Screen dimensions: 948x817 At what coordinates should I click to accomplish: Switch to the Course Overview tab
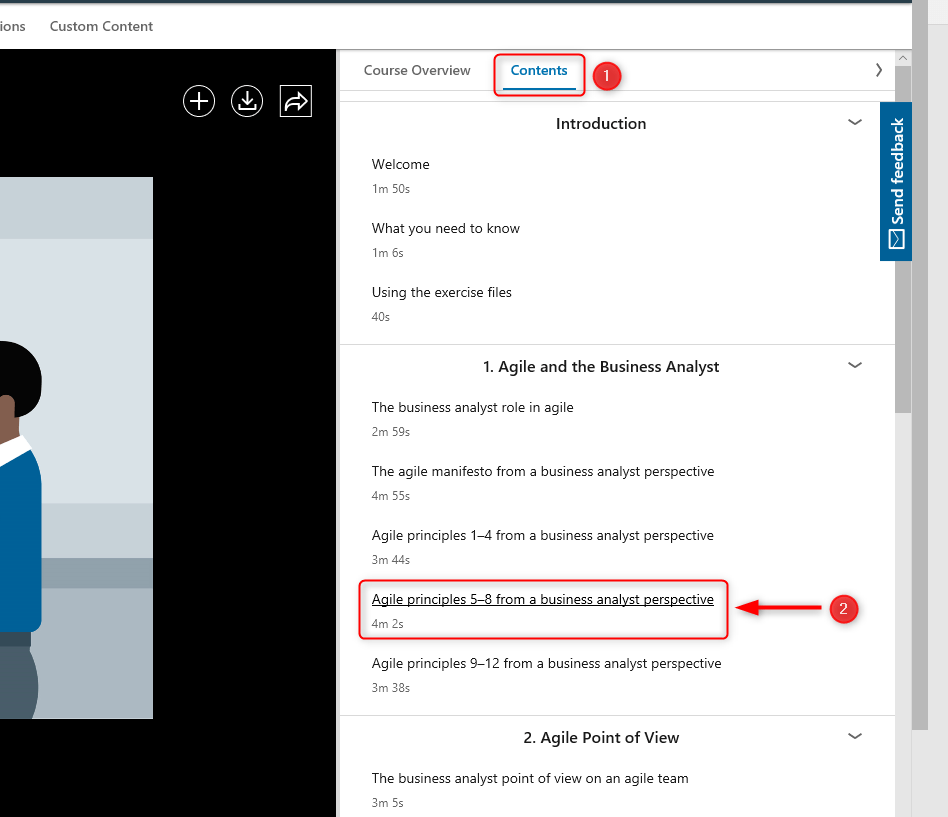(x=417, y=71)
